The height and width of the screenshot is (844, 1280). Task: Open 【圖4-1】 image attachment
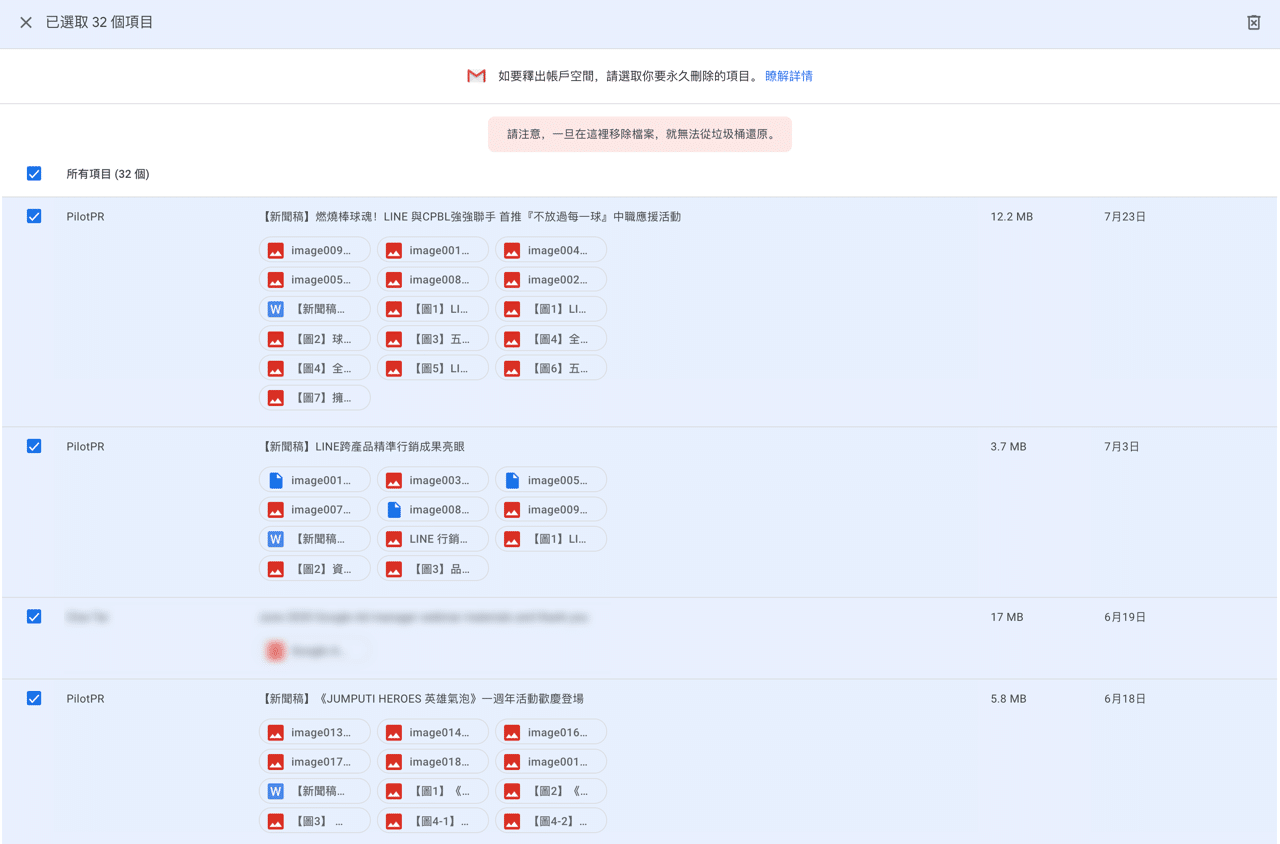pos(433,821)
